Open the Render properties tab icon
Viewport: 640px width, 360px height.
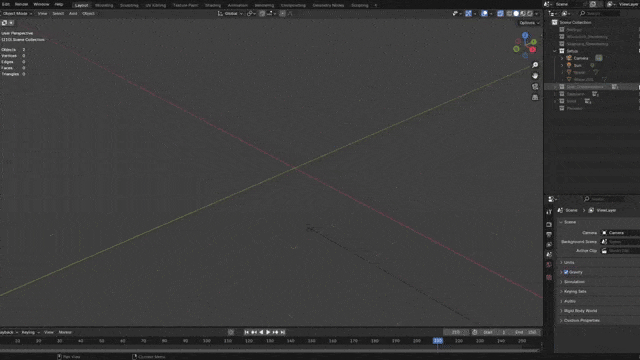[x=549, y=224]
